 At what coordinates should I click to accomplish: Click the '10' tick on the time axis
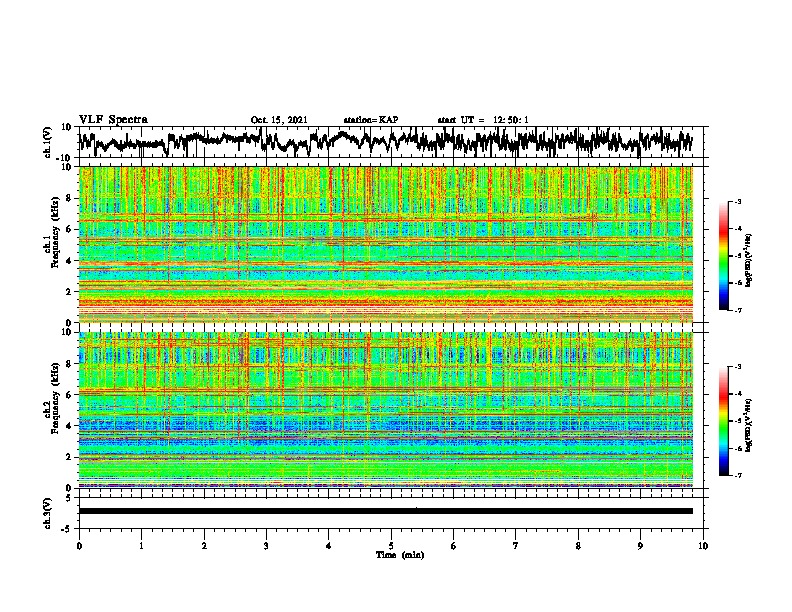coord(703,546)
